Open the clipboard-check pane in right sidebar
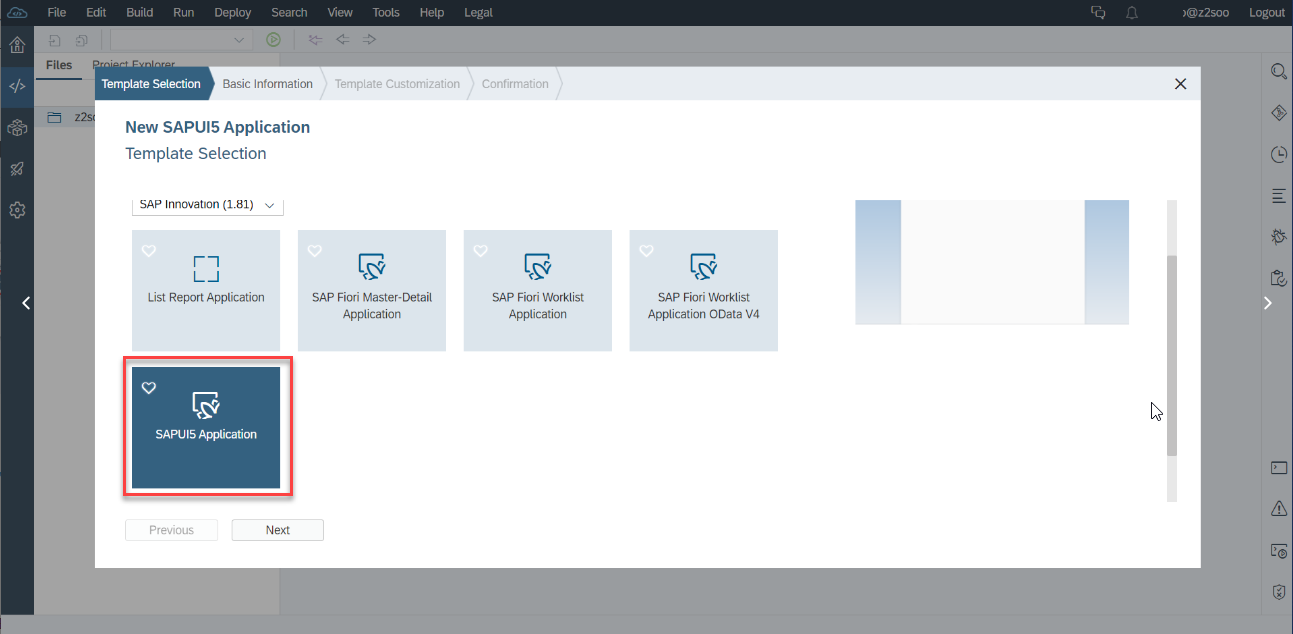This screenshot has width=1293, height=634. point(1278,278)
